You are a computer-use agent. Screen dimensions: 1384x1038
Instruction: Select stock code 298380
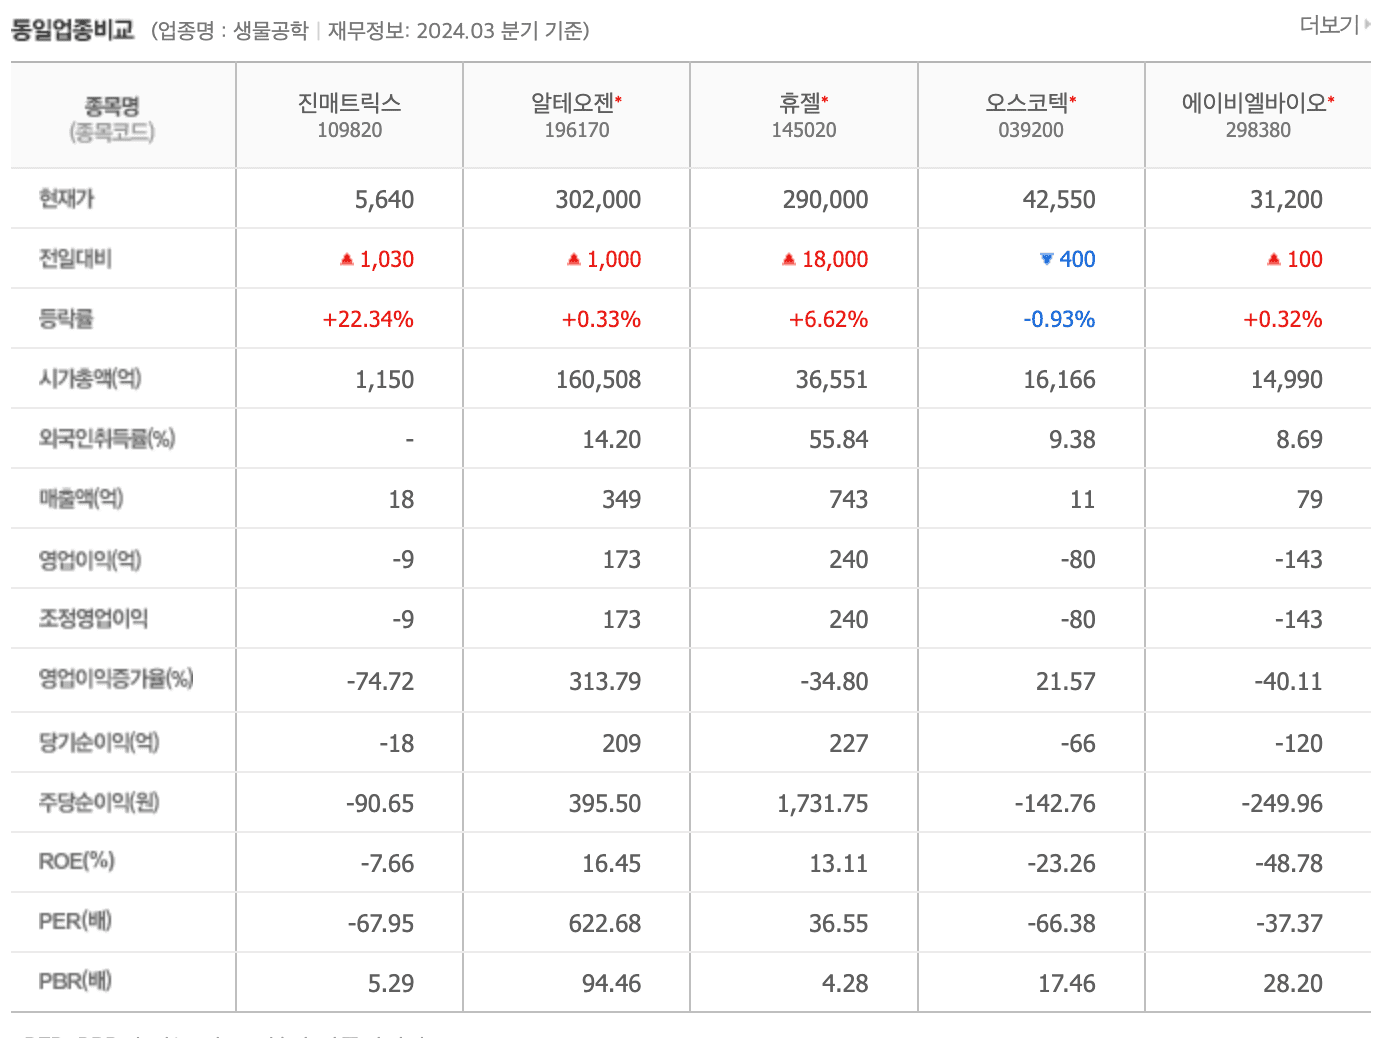click(1258, 130)
